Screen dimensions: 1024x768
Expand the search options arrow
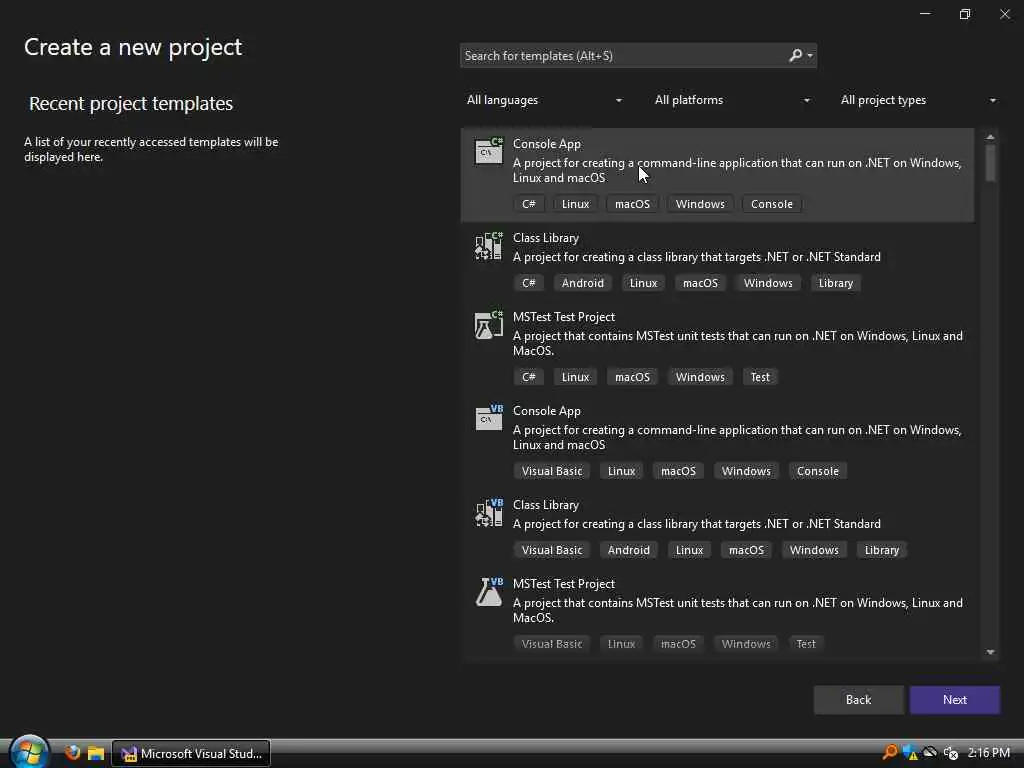pos(810,56)
